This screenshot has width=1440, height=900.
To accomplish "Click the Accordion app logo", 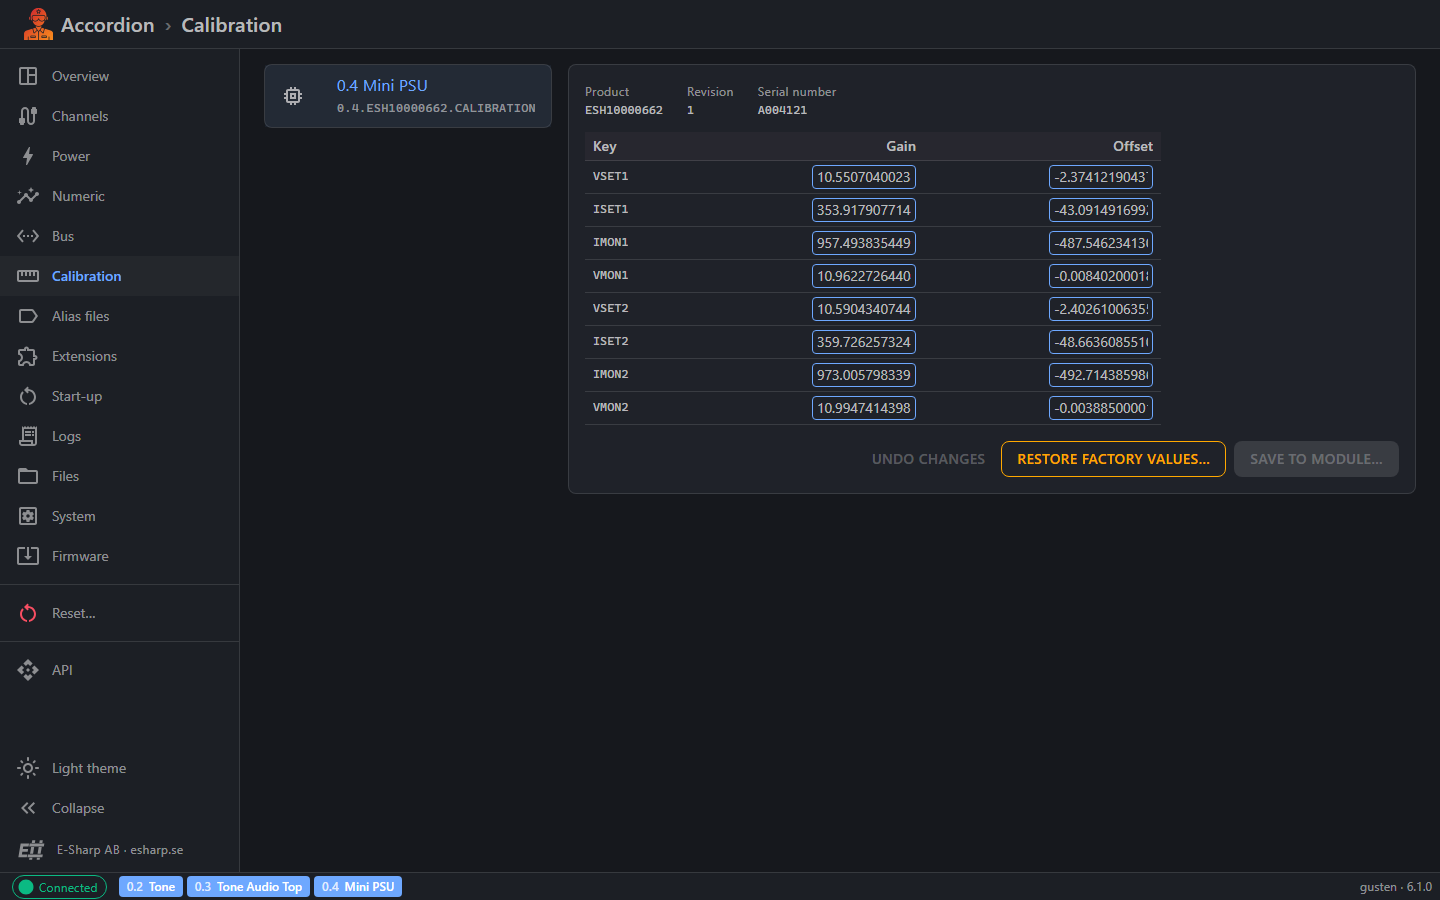I will click(38, 24).
